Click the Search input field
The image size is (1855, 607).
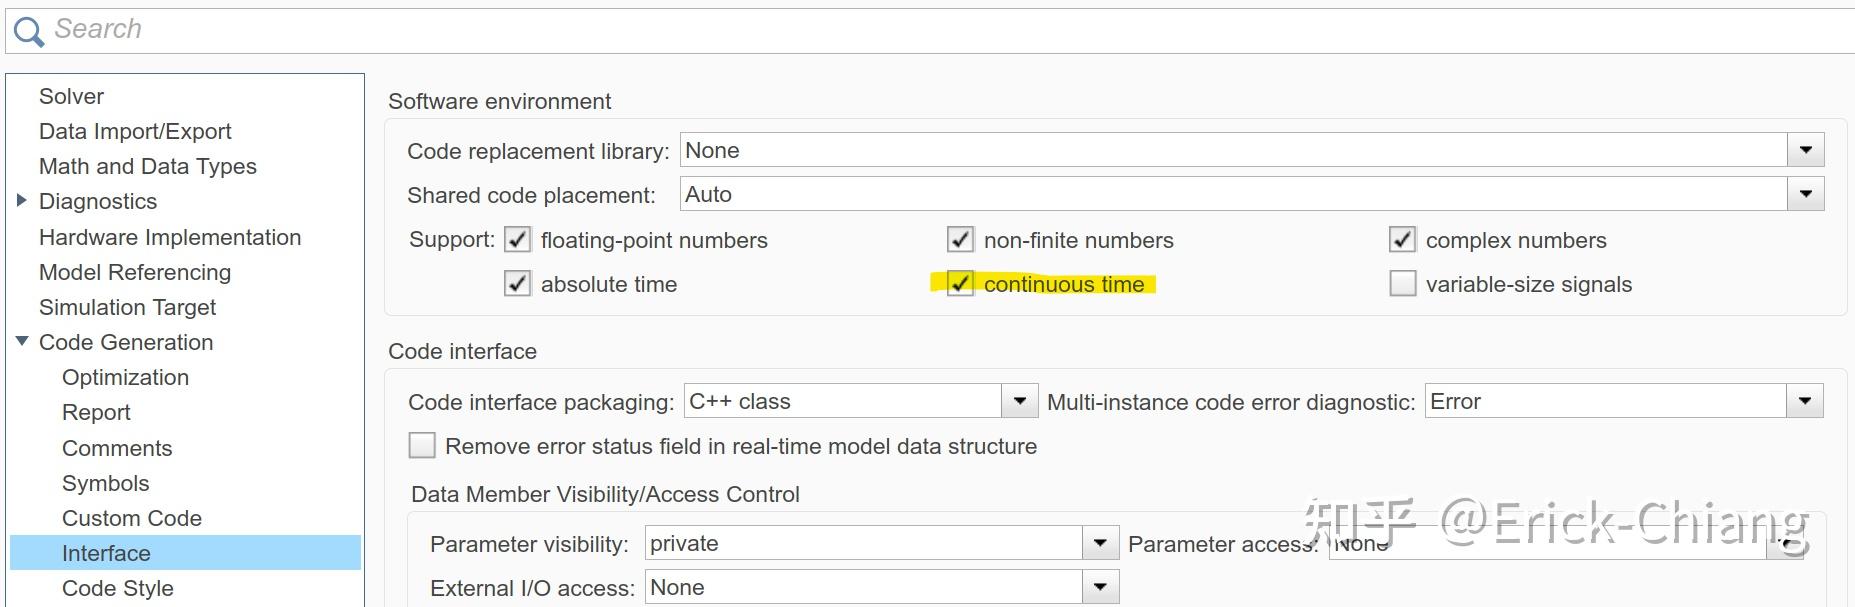click(900, 30)
